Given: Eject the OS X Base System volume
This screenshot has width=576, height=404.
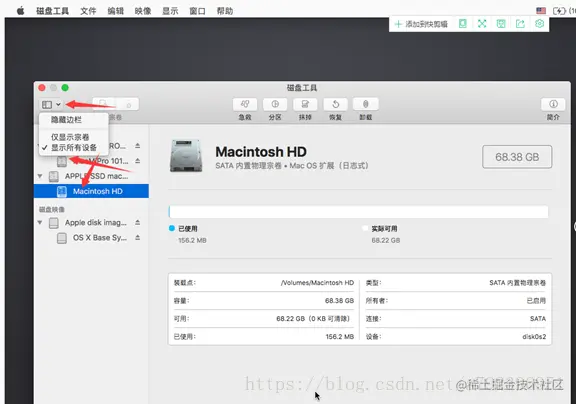Looking at the screenshot, I should click(137, 238).
